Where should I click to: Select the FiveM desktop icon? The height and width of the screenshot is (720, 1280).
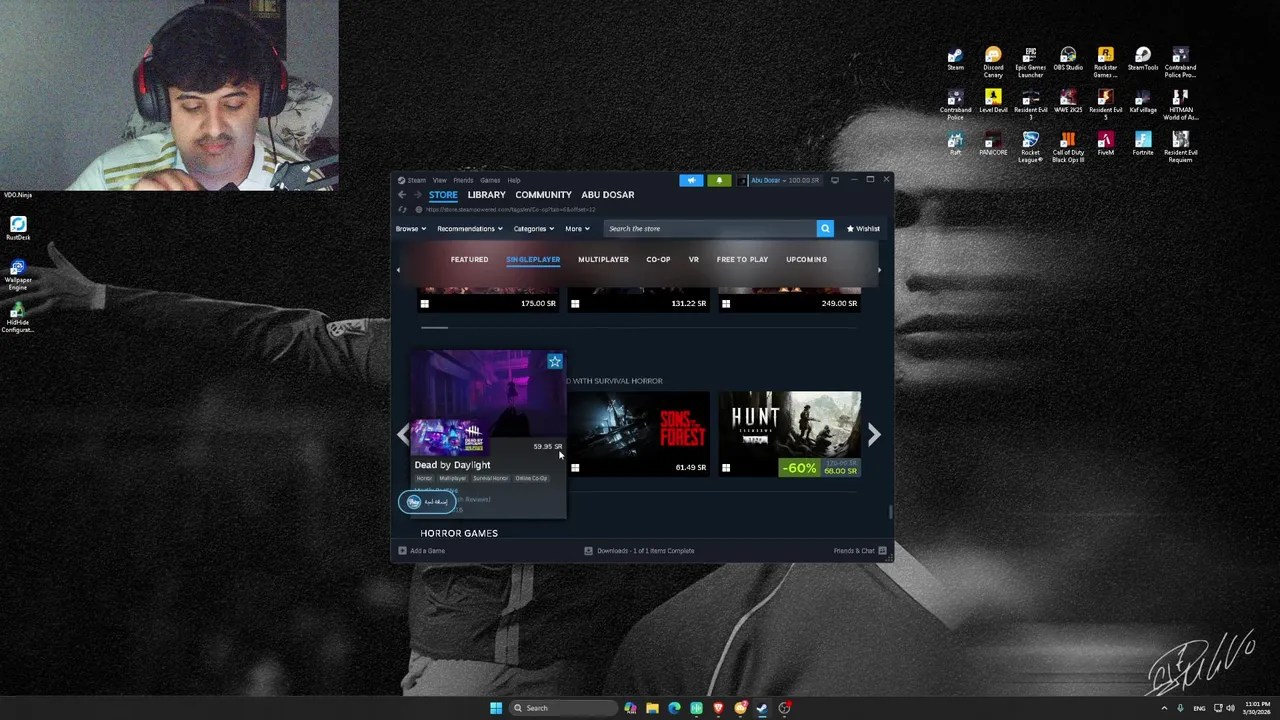click(1105, 143)
